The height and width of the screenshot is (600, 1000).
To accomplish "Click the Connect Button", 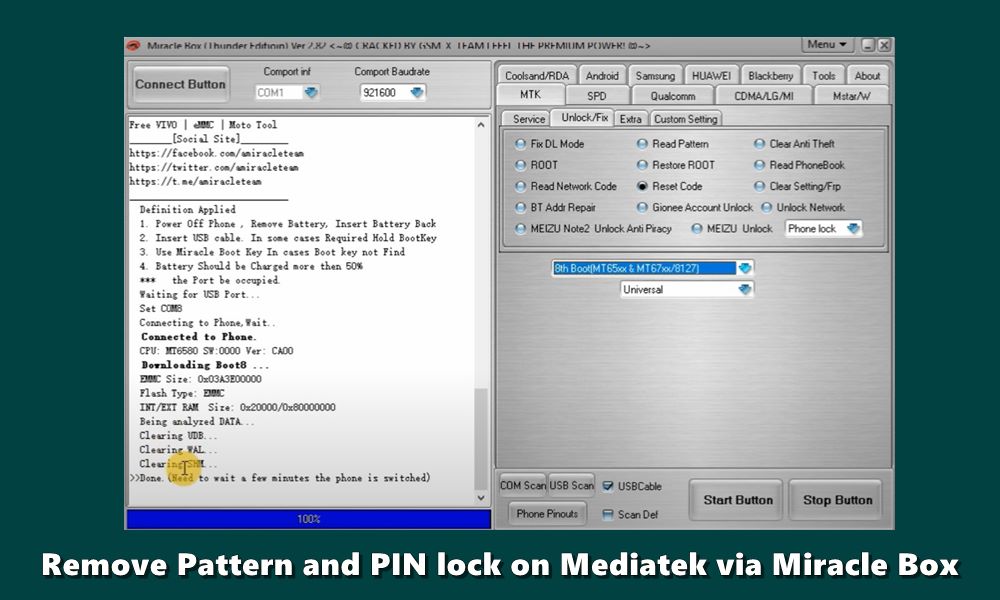I will click(x=180, y=84).
